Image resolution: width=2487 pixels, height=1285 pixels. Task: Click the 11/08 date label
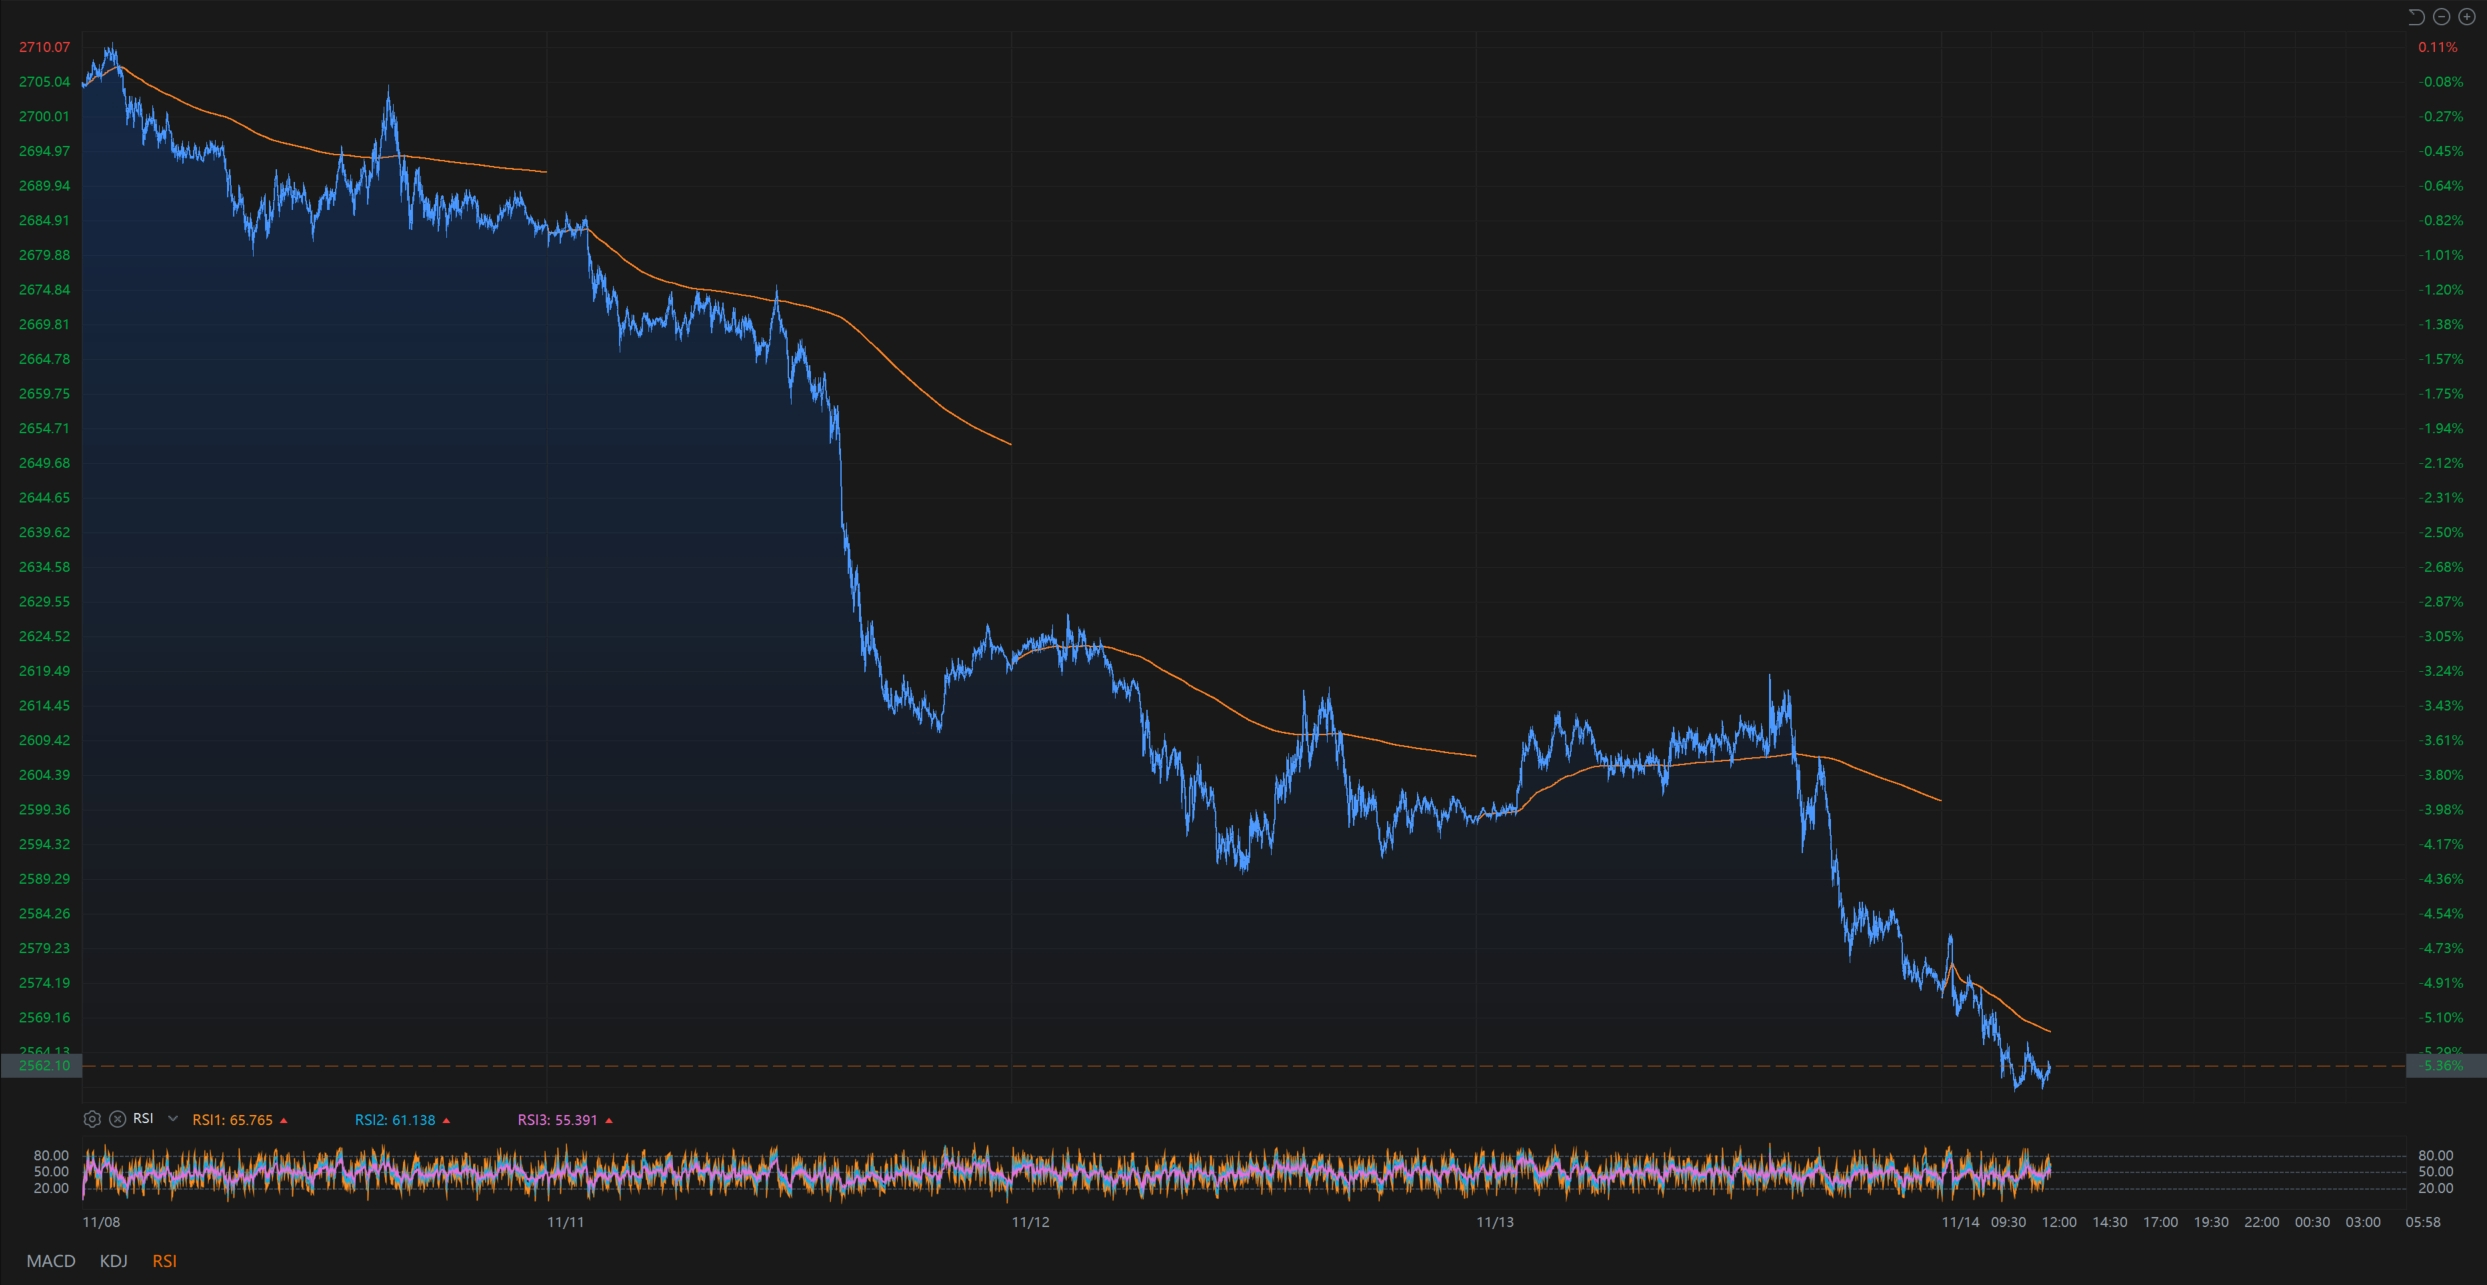101,1222
